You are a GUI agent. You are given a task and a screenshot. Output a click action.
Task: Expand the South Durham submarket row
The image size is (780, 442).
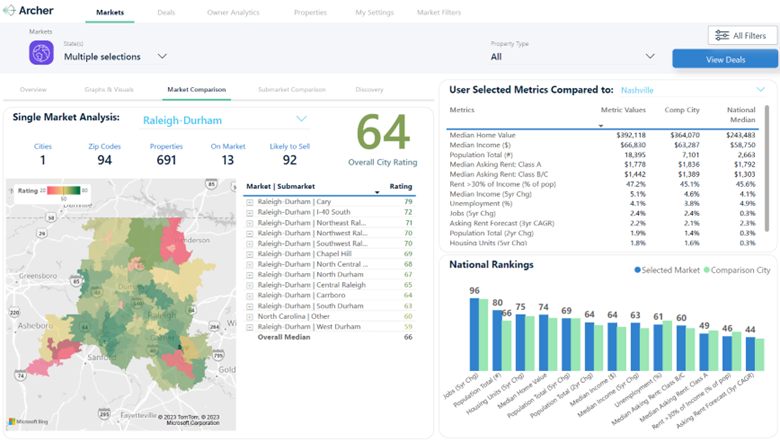pos(250,306)
